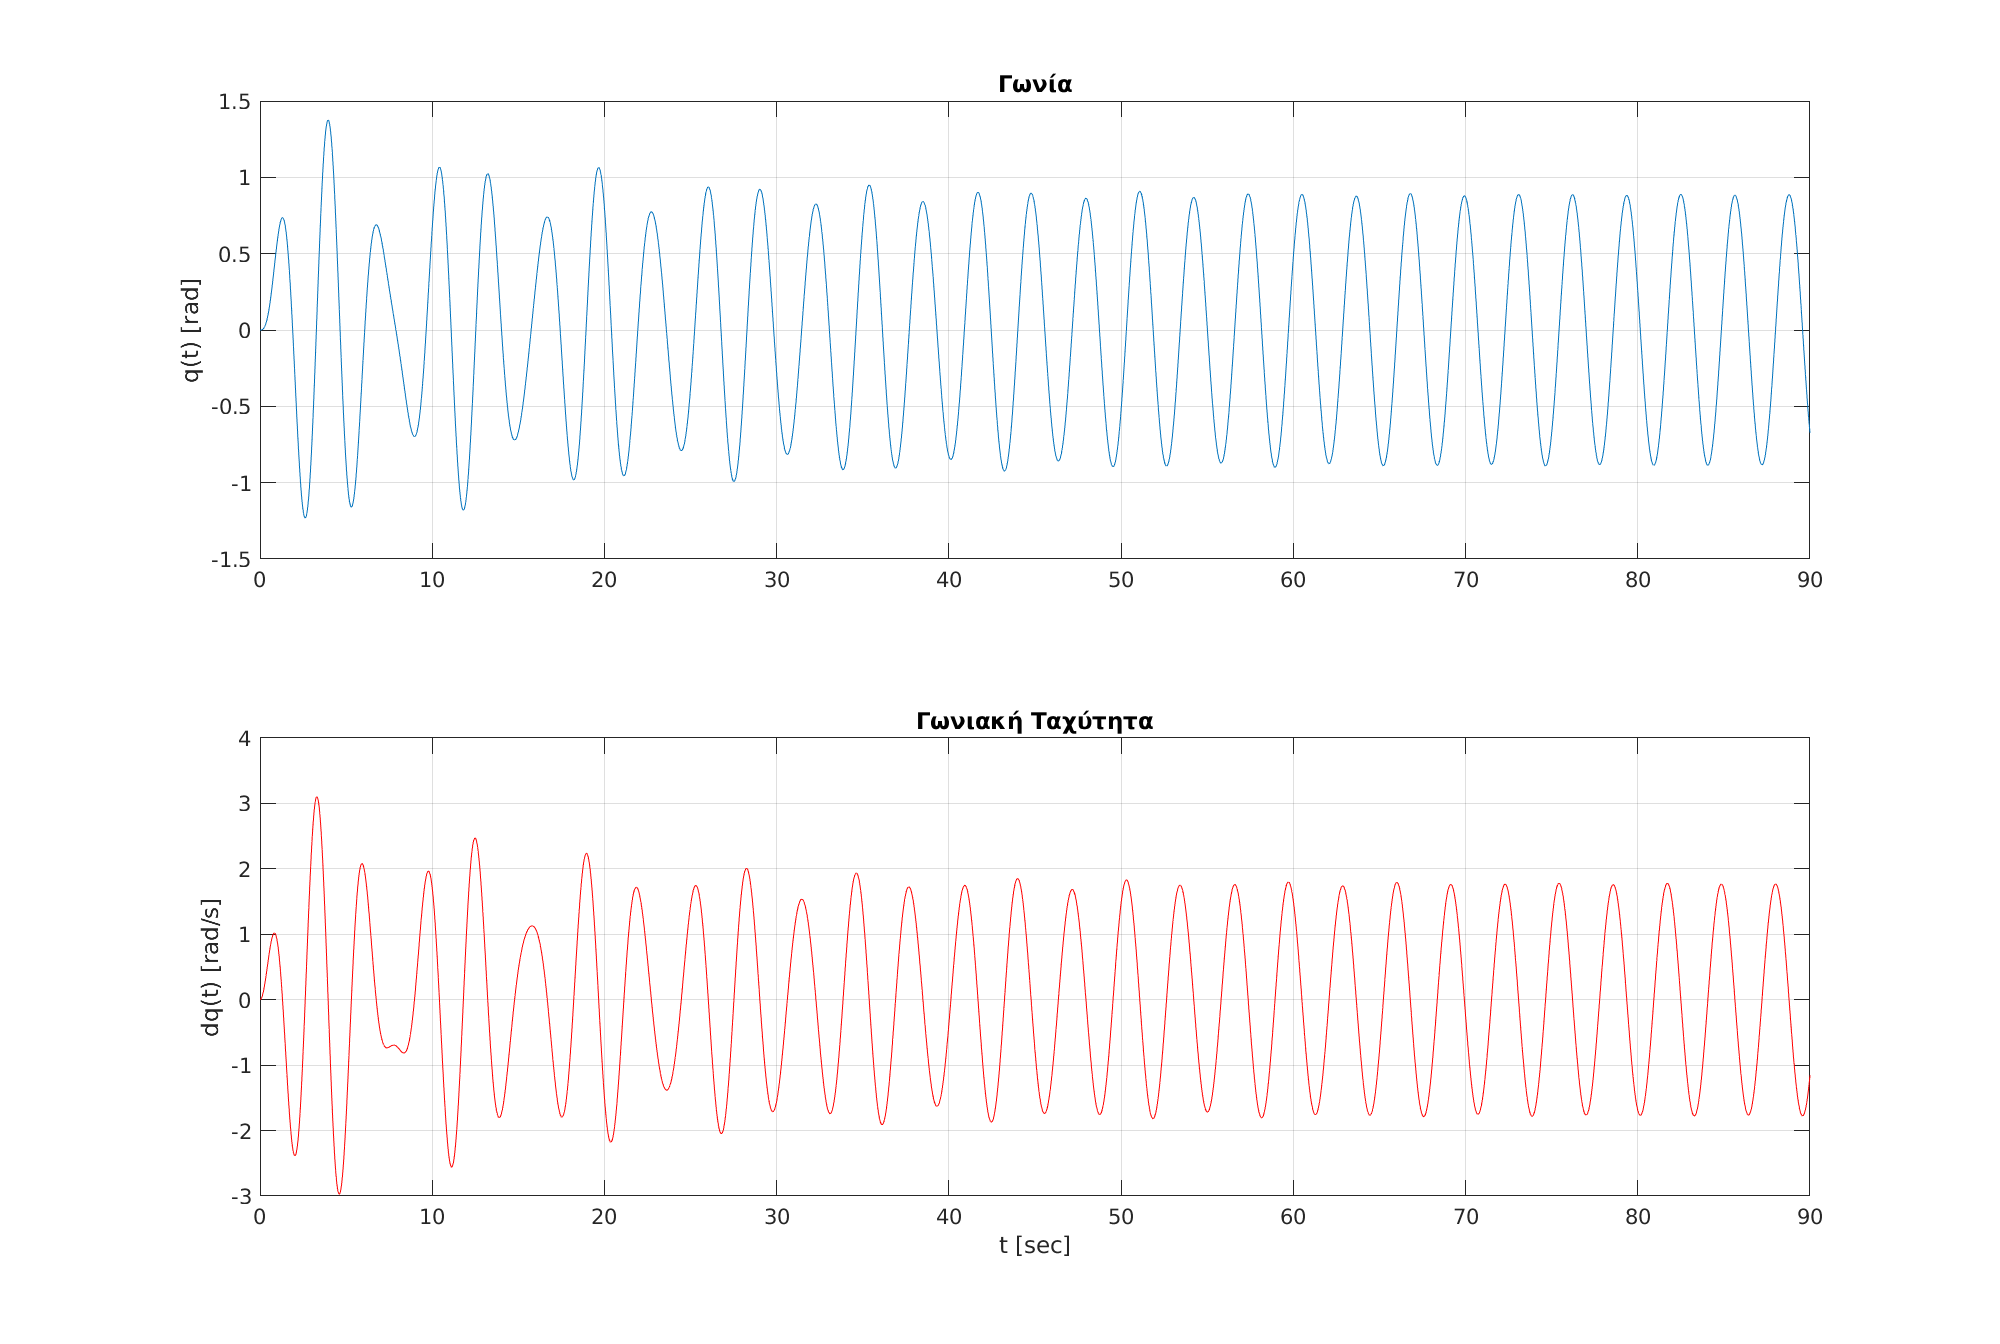Click the '4' tick on angular velocity axis
Viewport: 2000px width, 1344px height.
coord(244,739)
